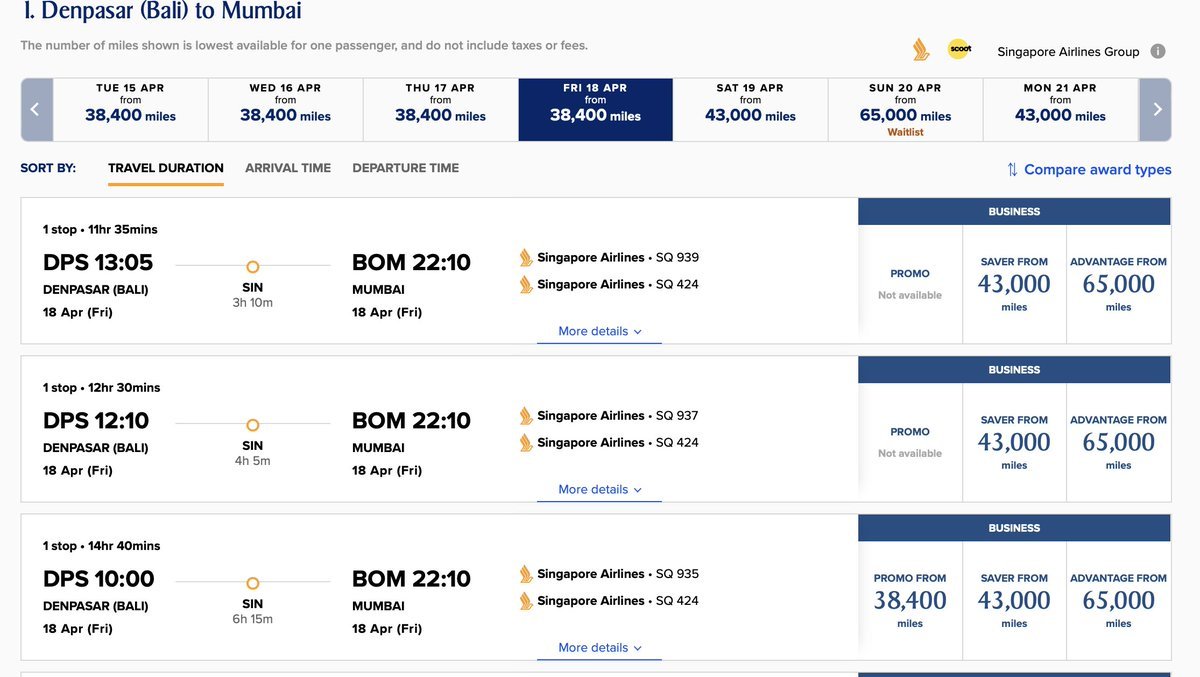Viewport: 1200px width, 677px height.
Task: Click the info icon beside Singapore Airlines Group
Action: coord(1157,51)
